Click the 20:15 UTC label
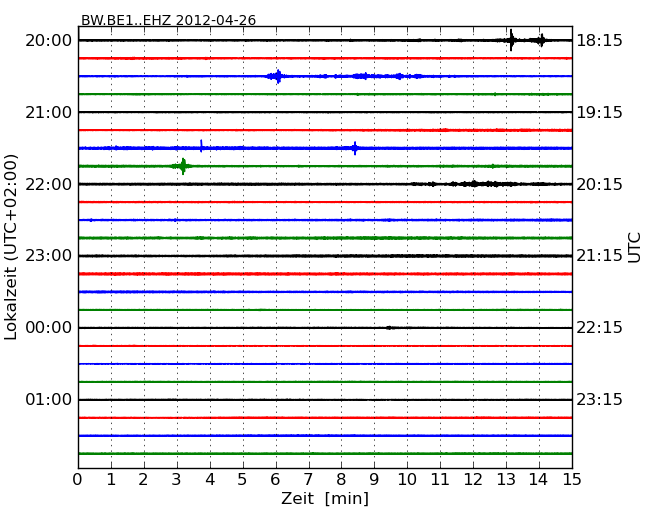Image resolution: width=650 pixels, height=520 pixels. click(x=599, y=184)
